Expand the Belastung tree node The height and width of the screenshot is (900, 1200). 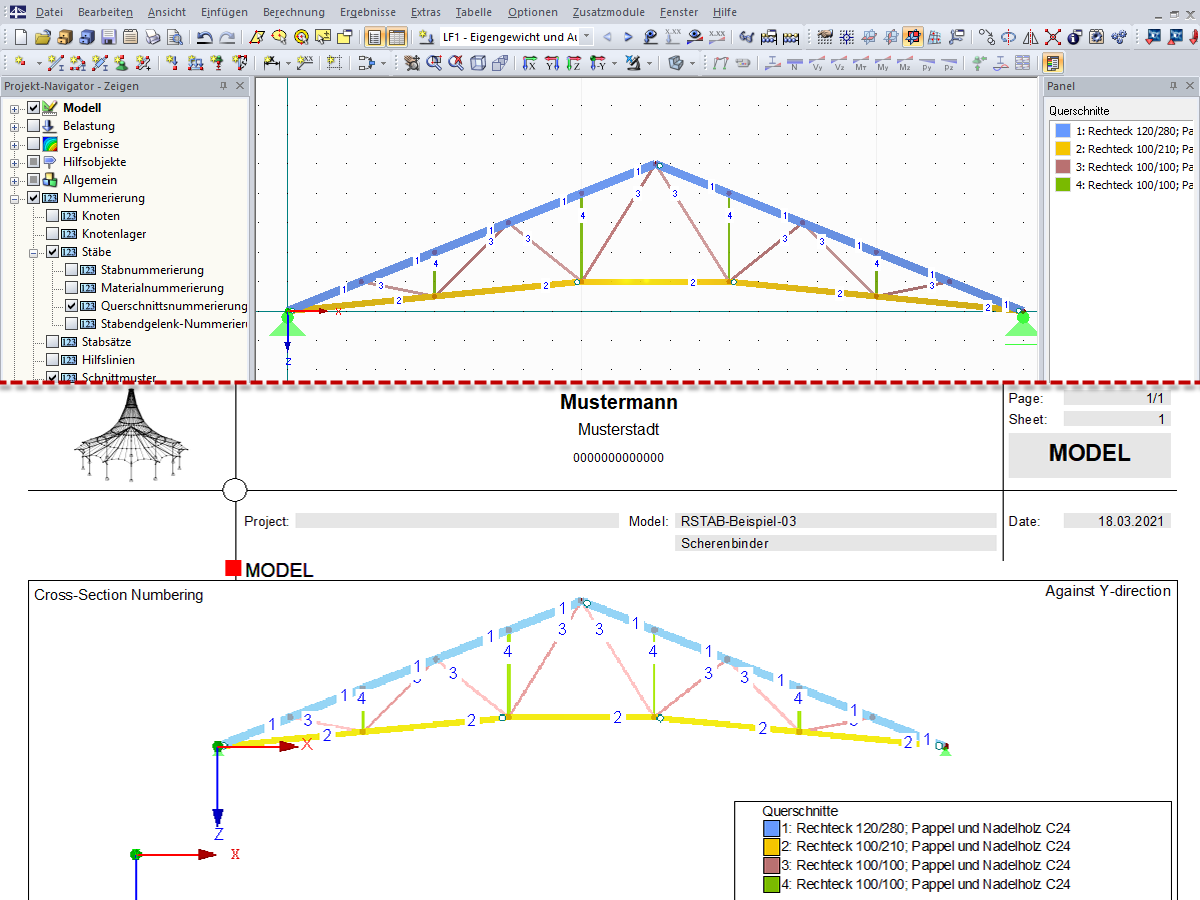coord(14,126)
